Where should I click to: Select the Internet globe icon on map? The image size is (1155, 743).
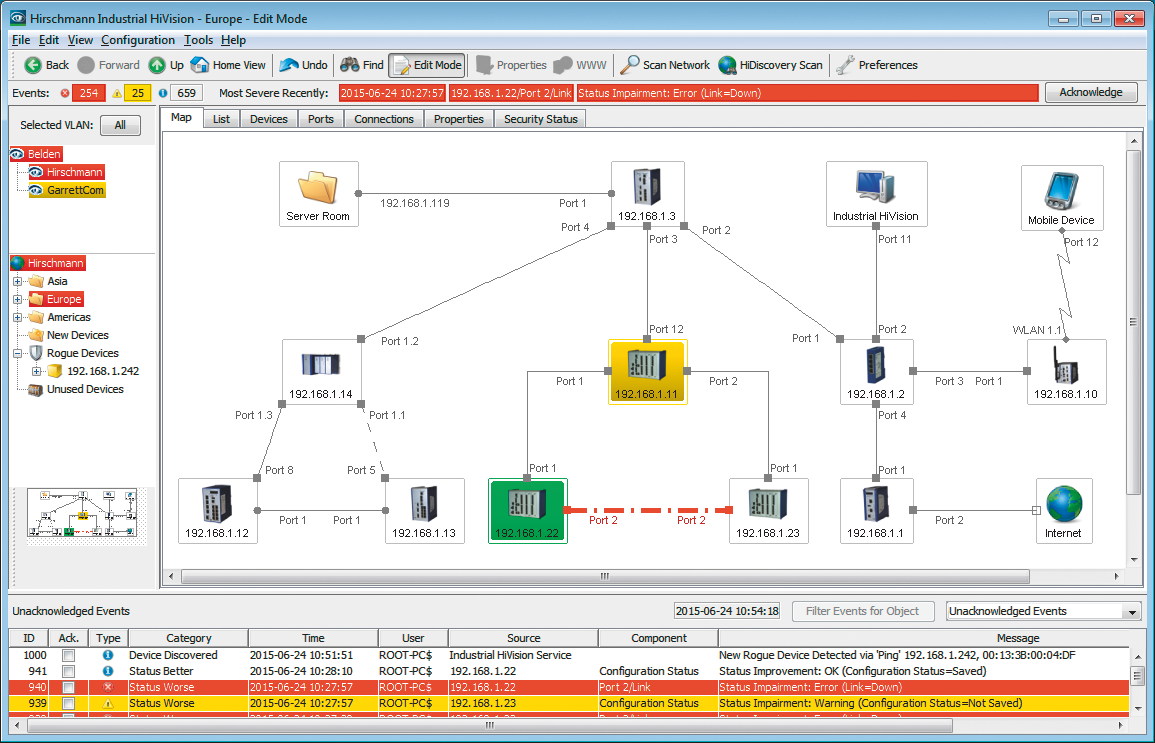[x=1062, y=503]
